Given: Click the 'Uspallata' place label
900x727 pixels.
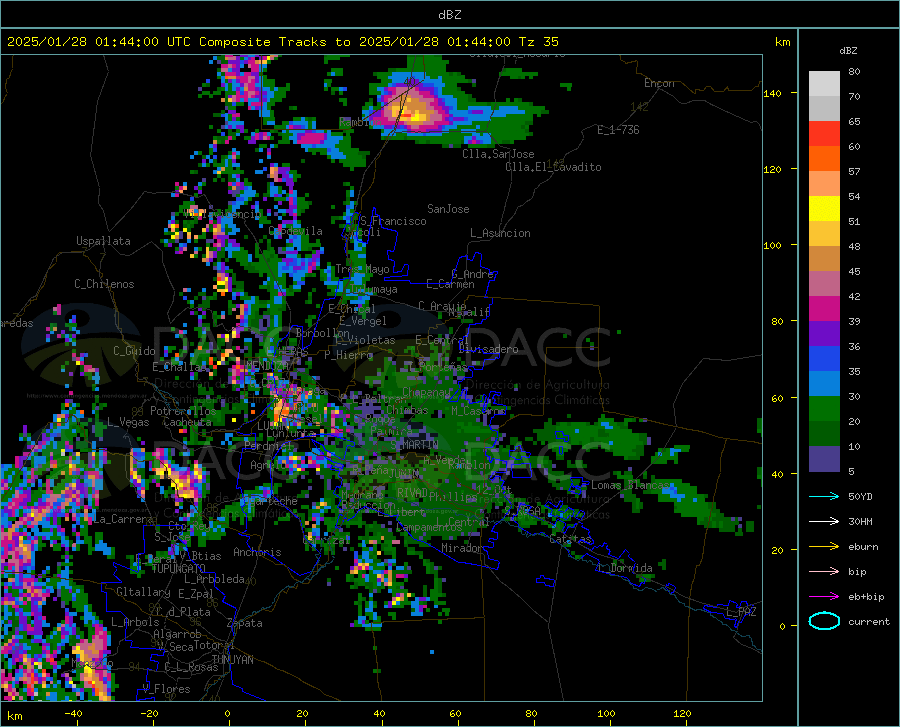Looking at the screenshot, I should 103,241.
